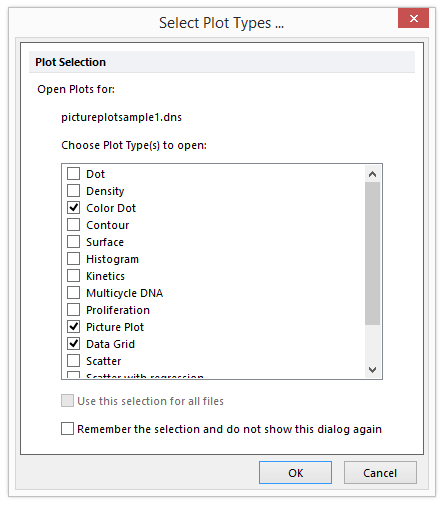The width and height of the screenshot is (448, 509).
Task: Check the Proliferation plot type
Action: (74, 310)
